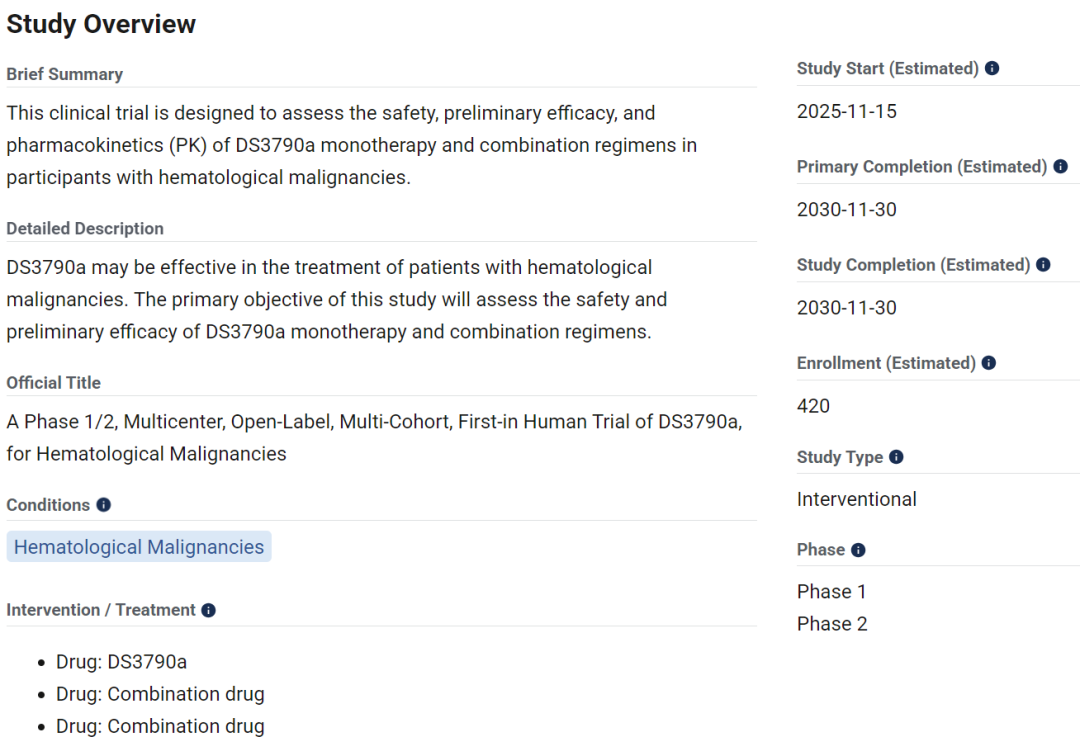Click the Drug: DS3790a list item
The width and height of the screenshot is (1080, 737).
tap(121, 662)
